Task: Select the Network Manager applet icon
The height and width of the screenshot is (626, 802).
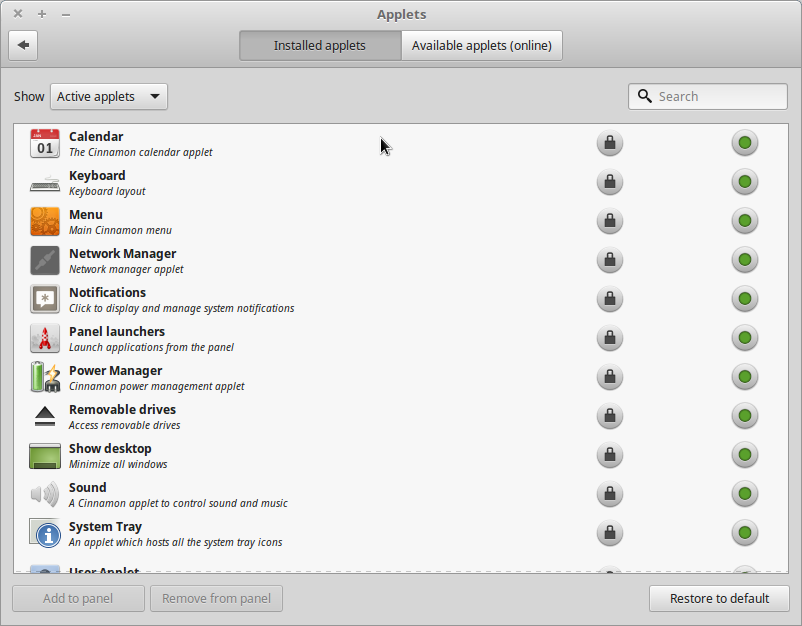Action: (x=45, y=260)
